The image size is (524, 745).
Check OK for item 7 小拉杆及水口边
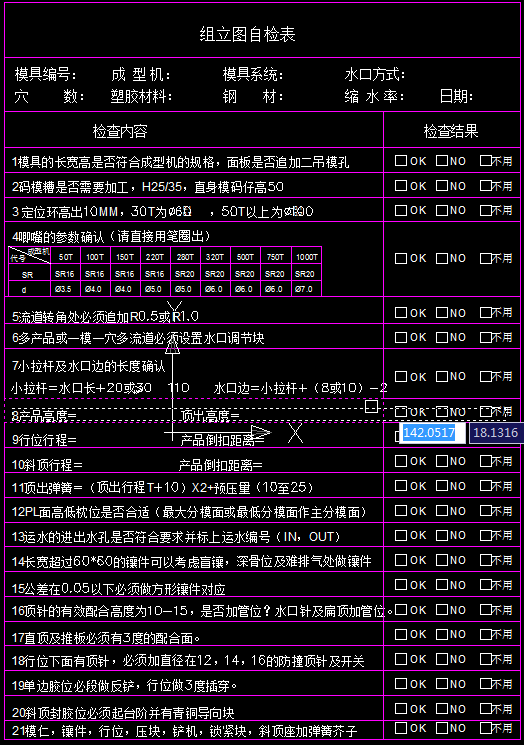[400, 376]
